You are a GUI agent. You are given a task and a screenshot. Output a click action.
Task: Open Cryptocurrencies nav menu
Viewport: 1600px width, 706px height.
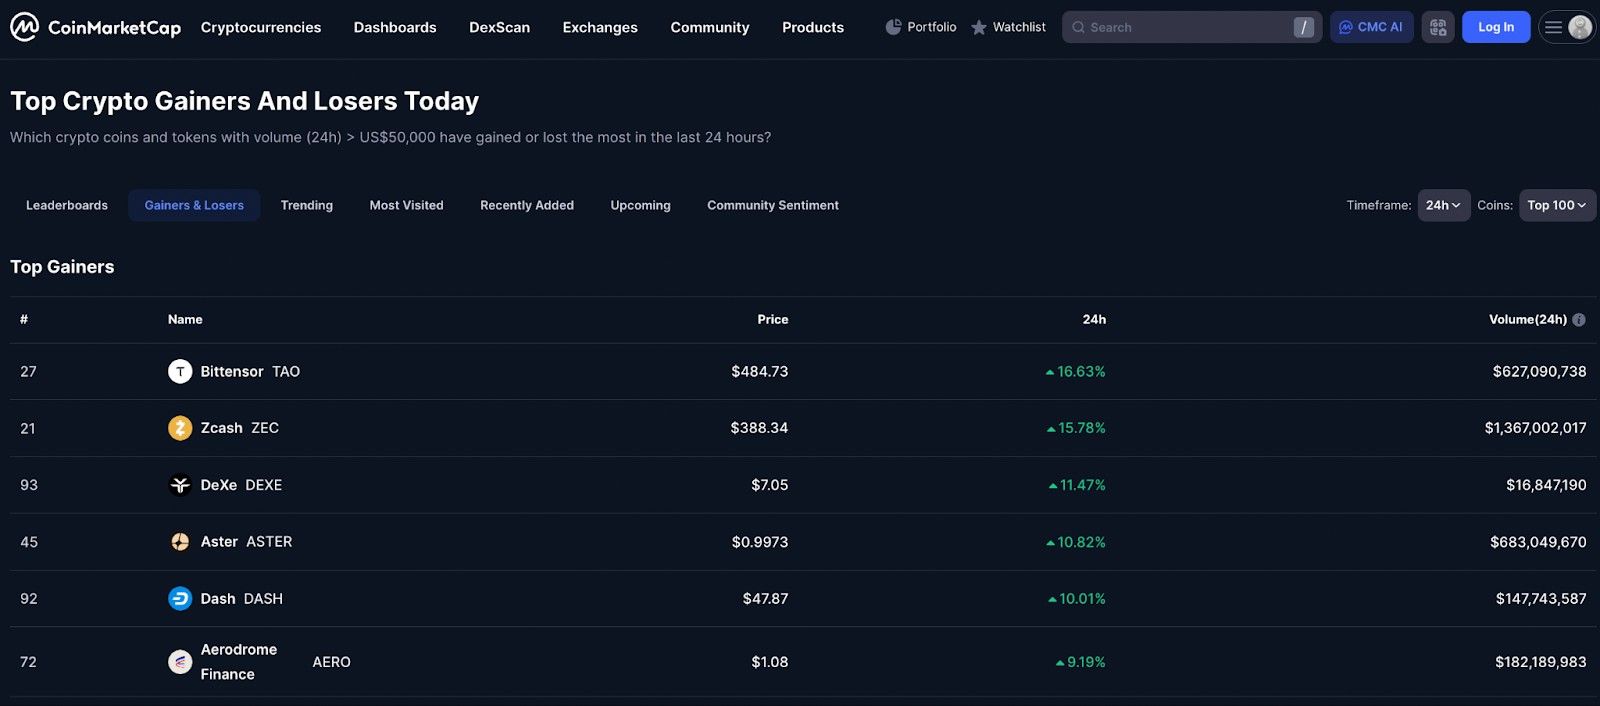[261, 27]
